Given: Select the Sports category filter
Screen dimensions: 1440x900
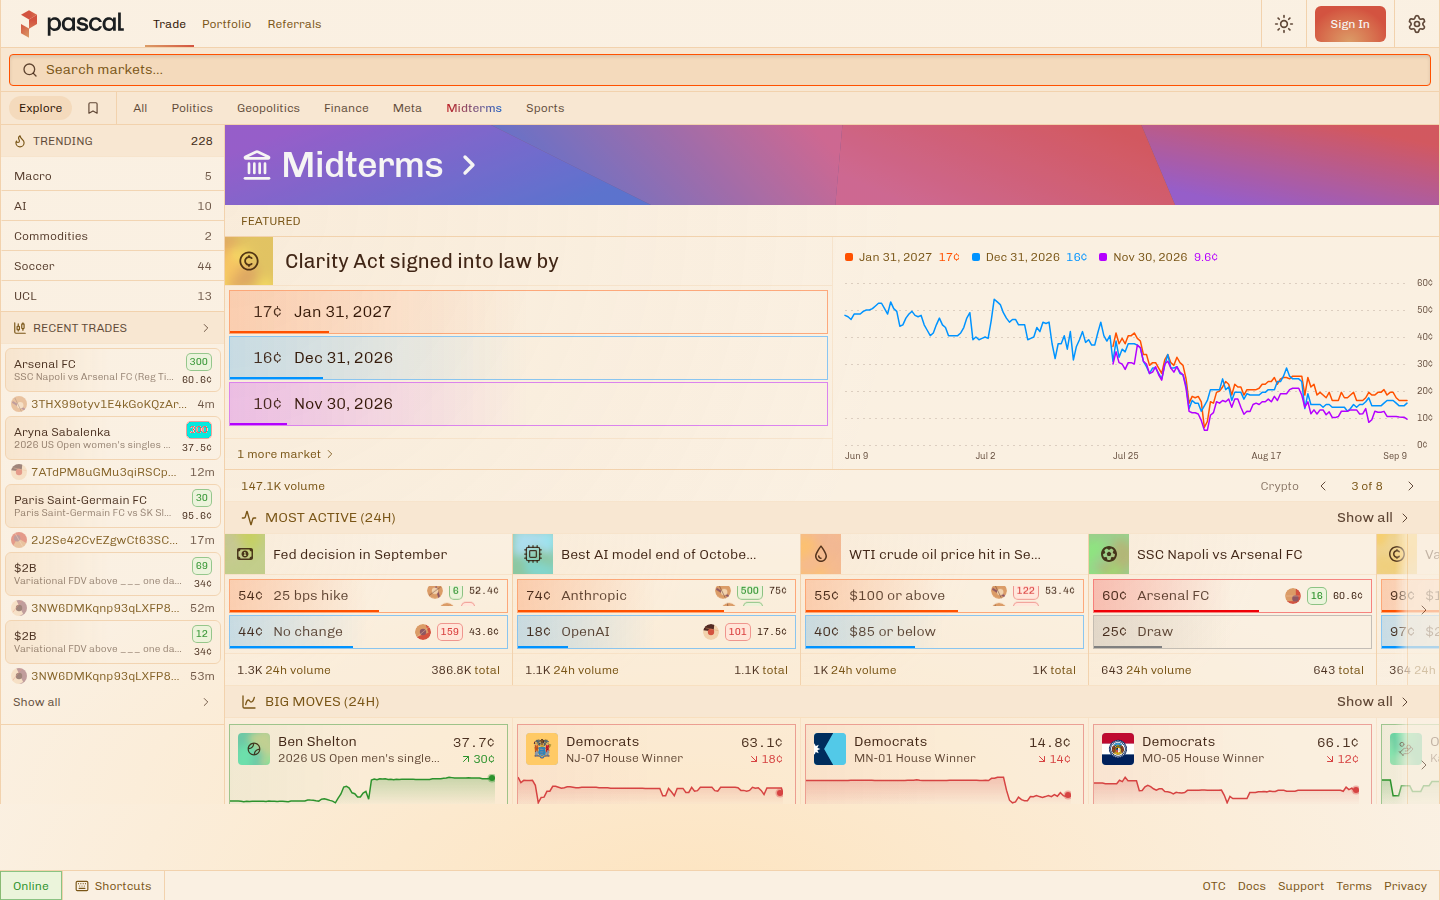Looking at the screenshot, I should pyautogui.click(x=545, y=108).
